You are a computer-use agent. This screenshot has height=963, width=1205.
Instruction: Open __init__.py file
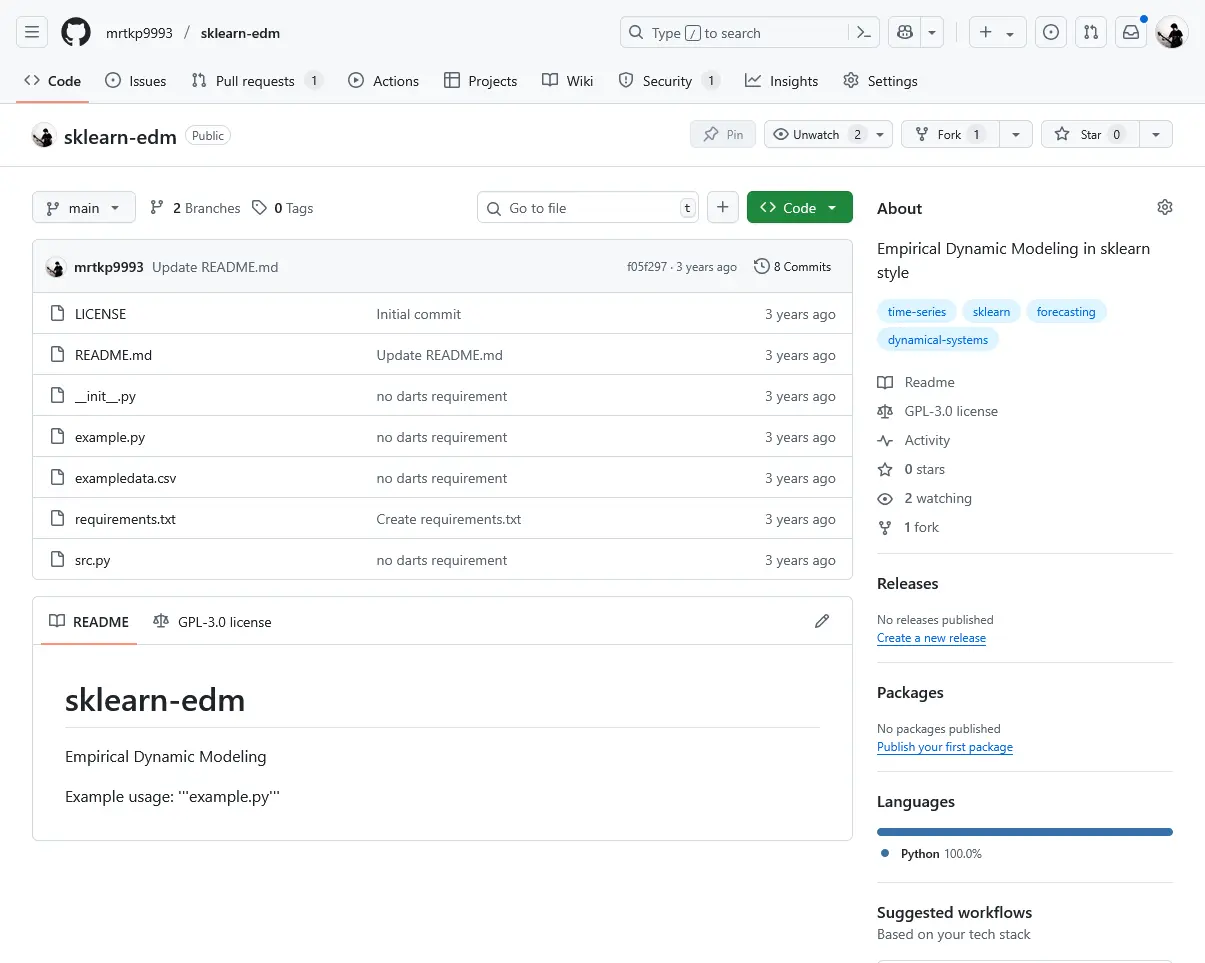click(x=105, y=396)
